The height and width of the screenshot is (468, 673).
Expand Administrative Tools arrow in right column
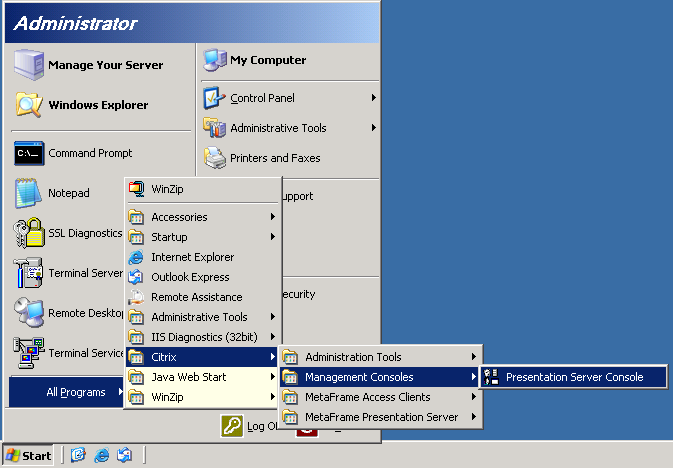pos(373,128)
